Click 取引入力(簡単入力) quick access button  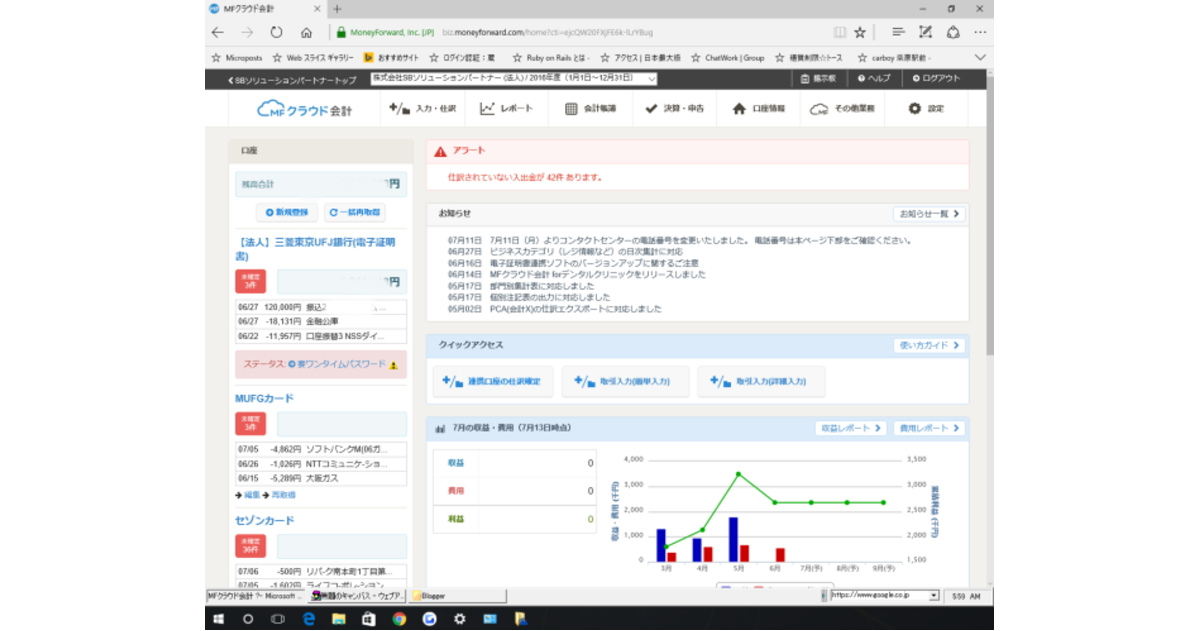coord(625,381)
